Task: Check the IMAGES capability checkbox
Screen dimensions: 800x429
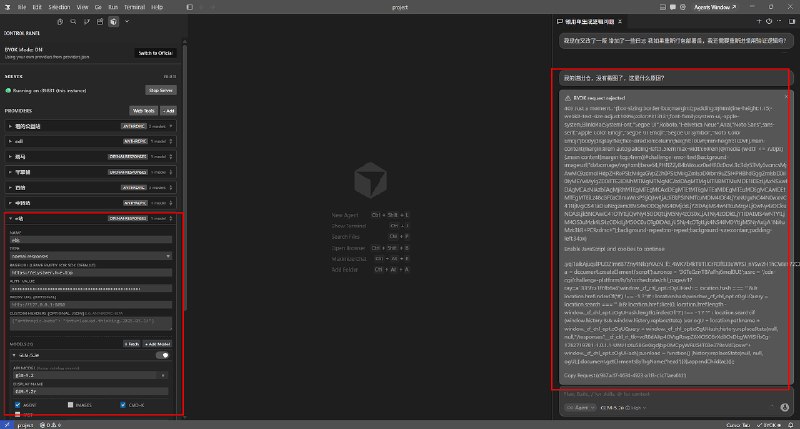Action: click(x=70, y=405)
